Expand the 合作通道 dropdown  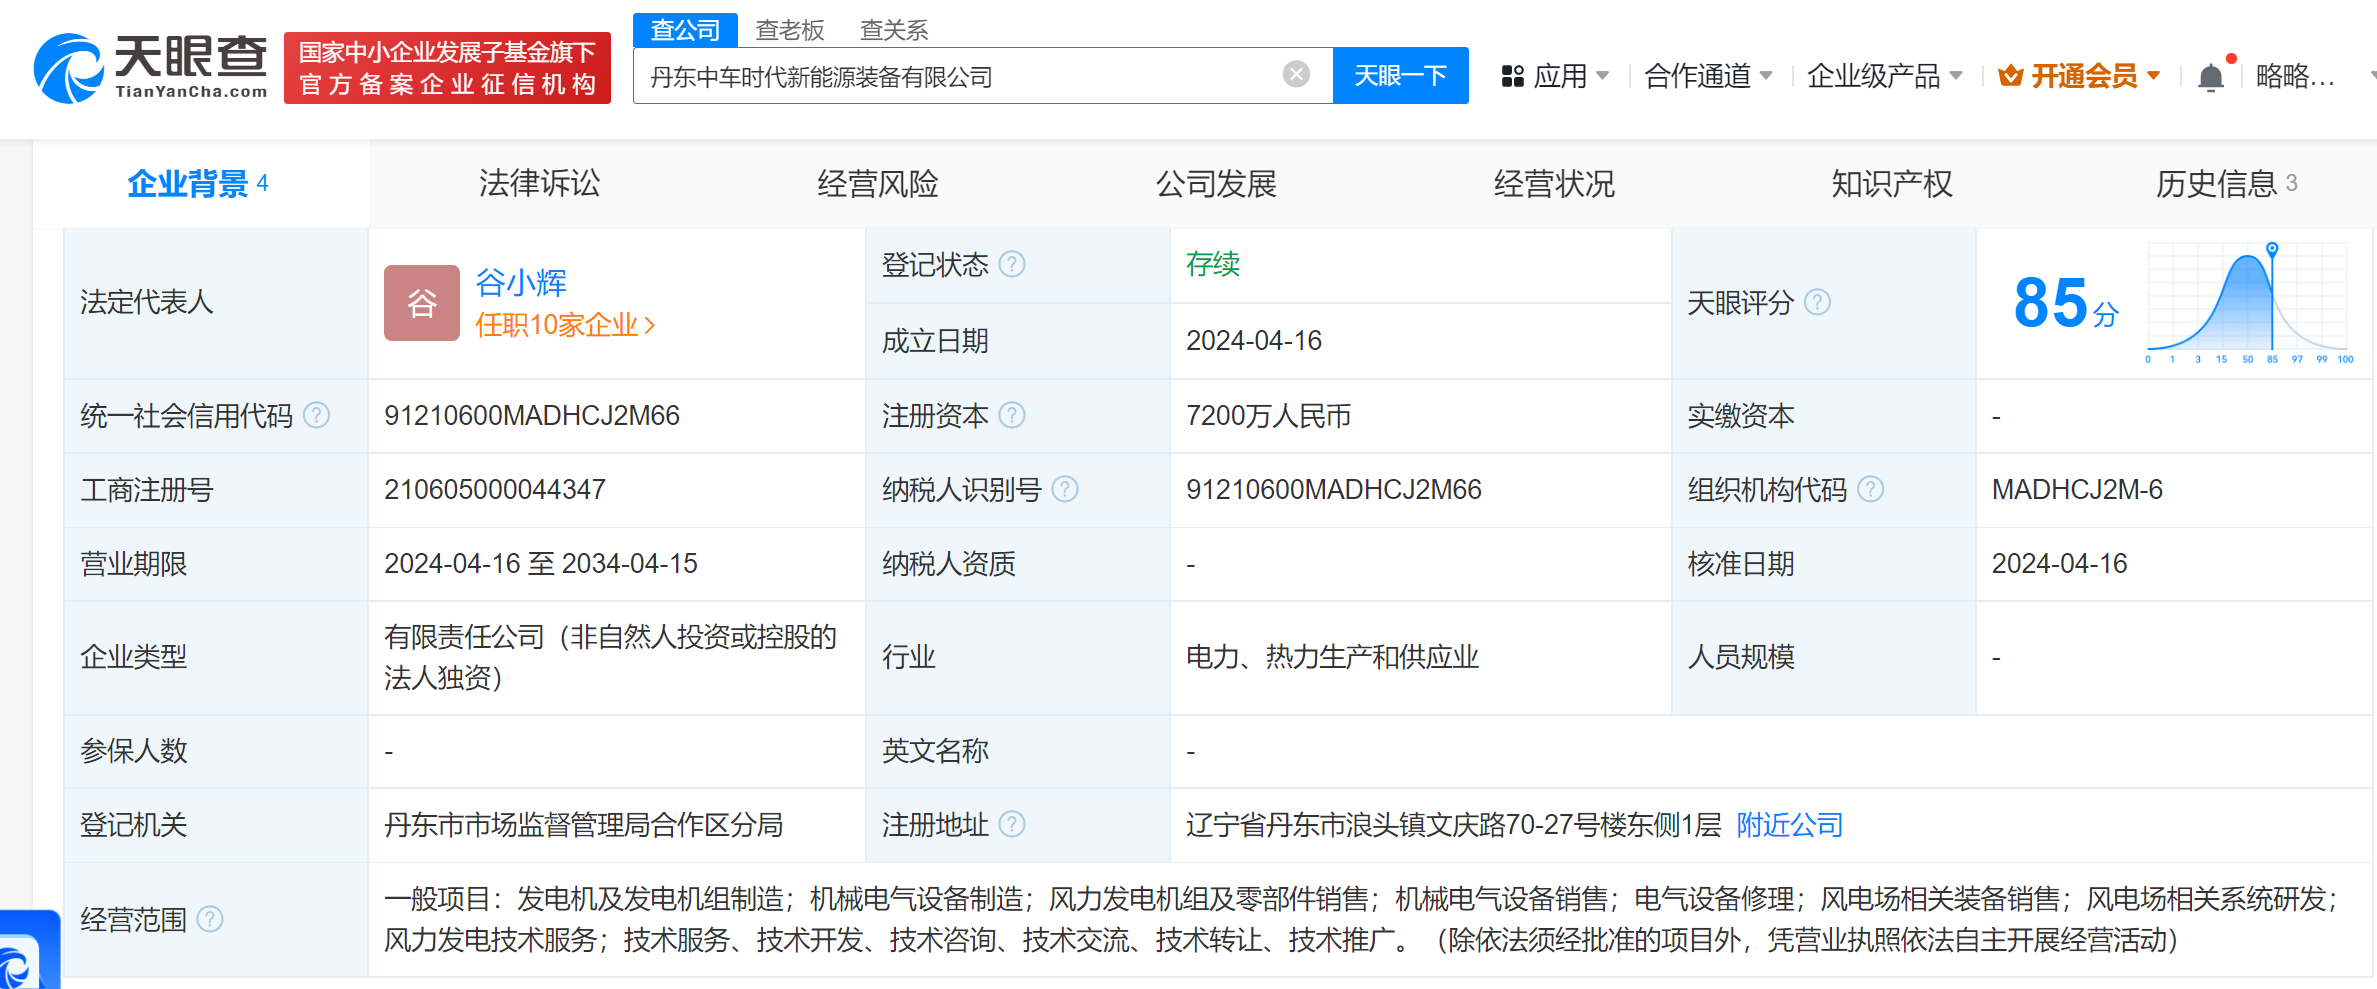point(1708,76)
